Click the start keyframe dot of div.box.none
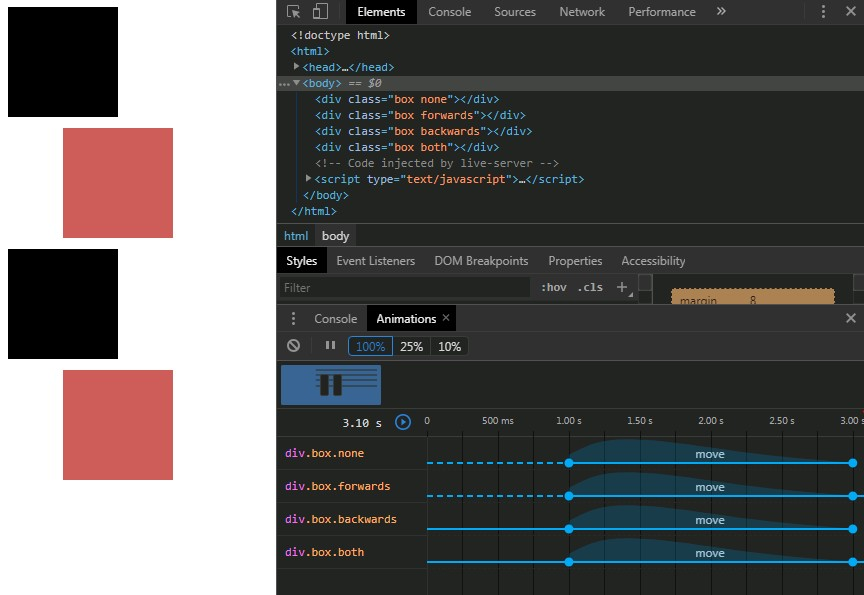The width and height of the screenshot is (864, 595). (569, 463)
